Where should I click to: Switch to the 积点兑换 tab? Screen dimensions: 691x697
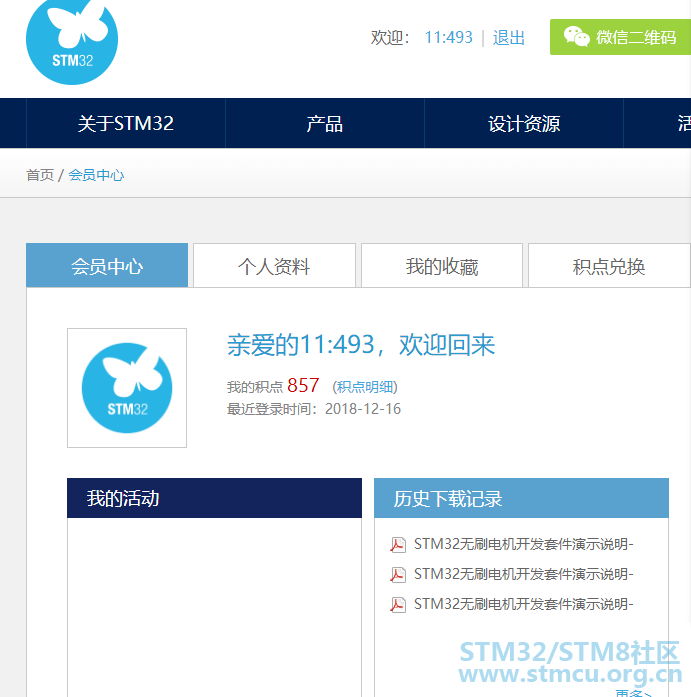[x=609, y=266]
